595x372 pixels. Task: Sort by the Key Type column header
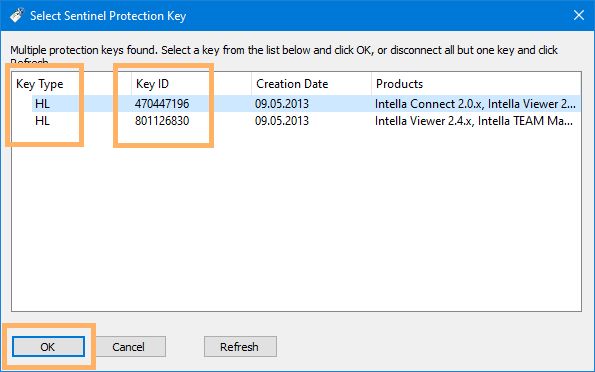40,84
